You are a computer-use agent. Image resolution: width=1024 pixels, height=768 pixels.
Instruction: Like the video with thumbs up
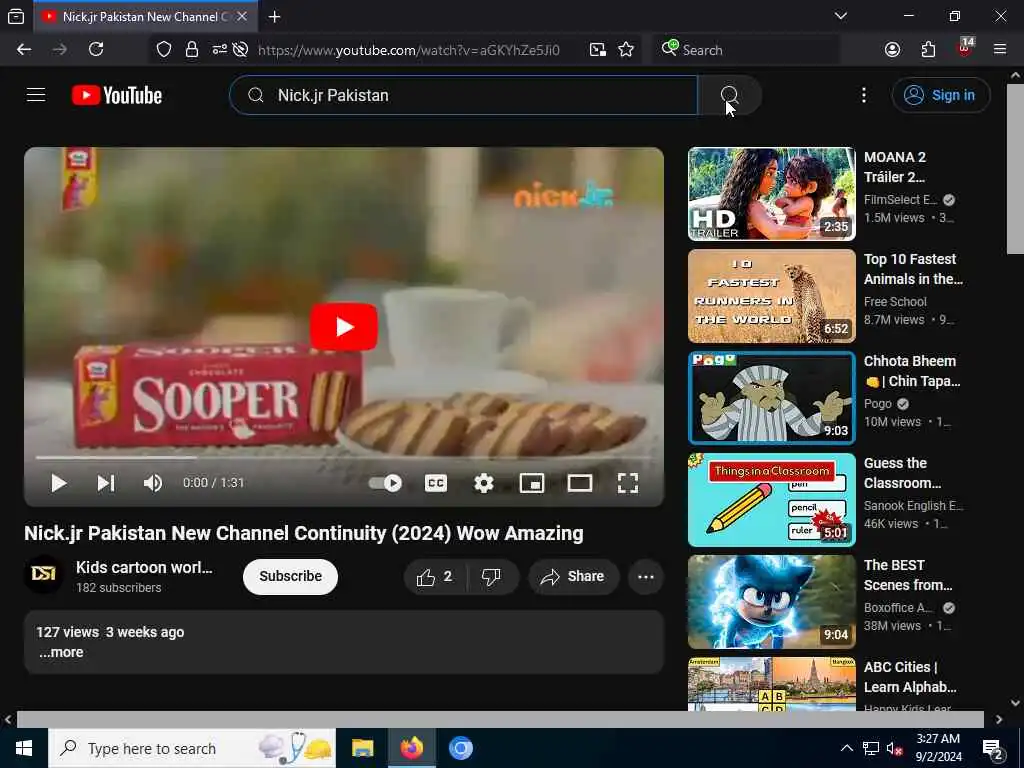tap(436, 577)
